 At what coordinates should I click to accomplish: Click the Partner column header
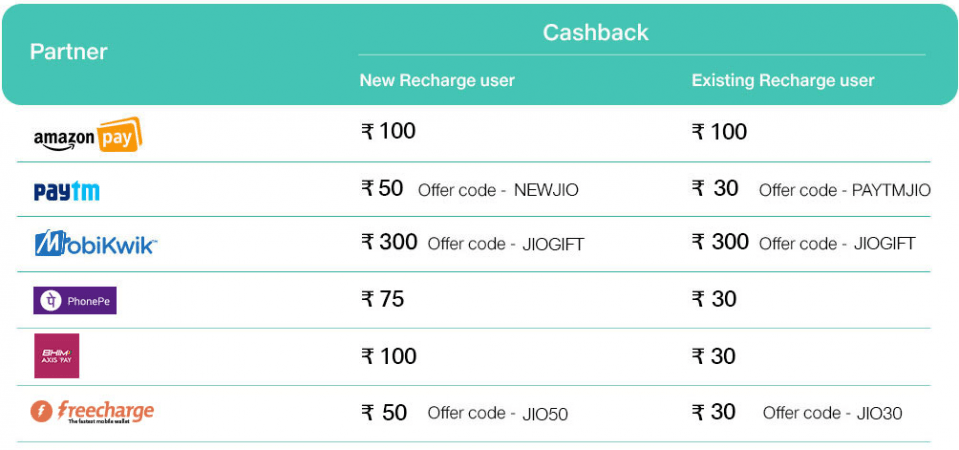tap(69, 52)
